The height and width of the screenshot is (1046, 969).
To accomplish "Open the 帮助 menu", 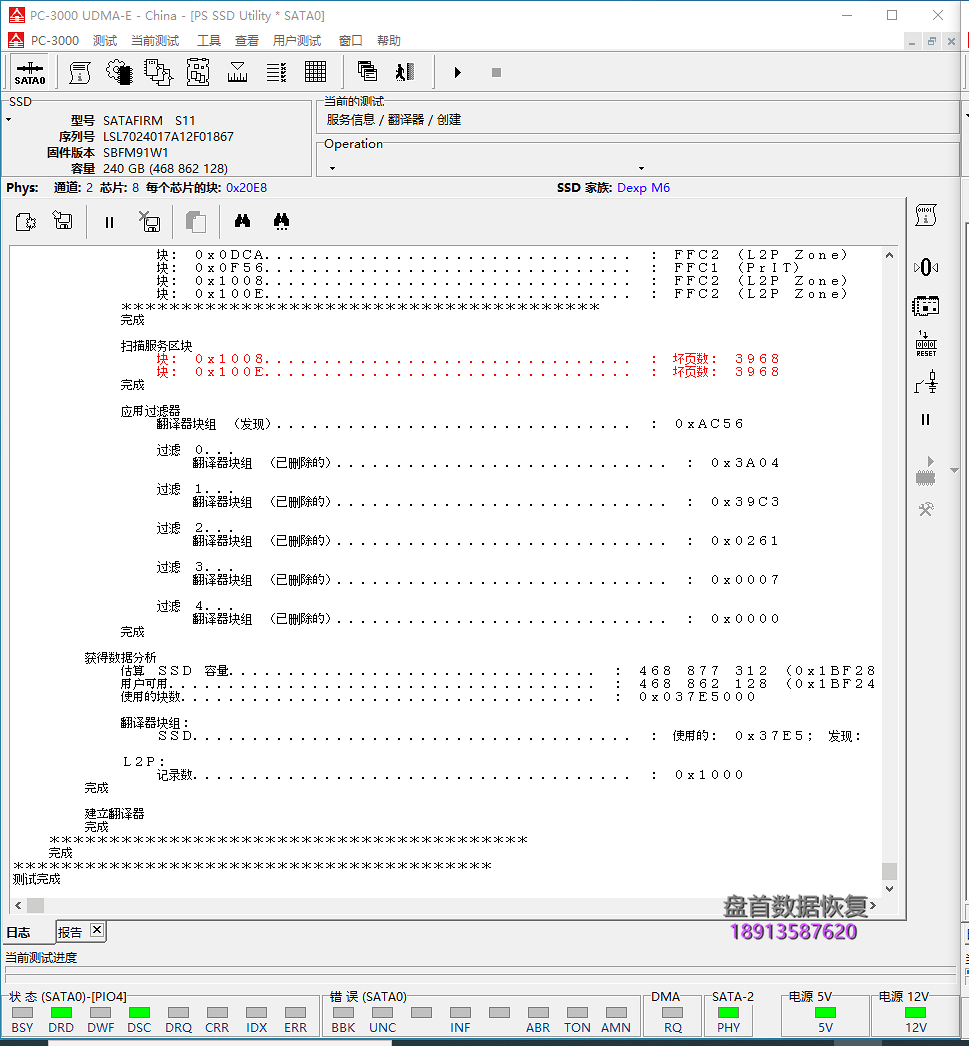I will [388, 41].
